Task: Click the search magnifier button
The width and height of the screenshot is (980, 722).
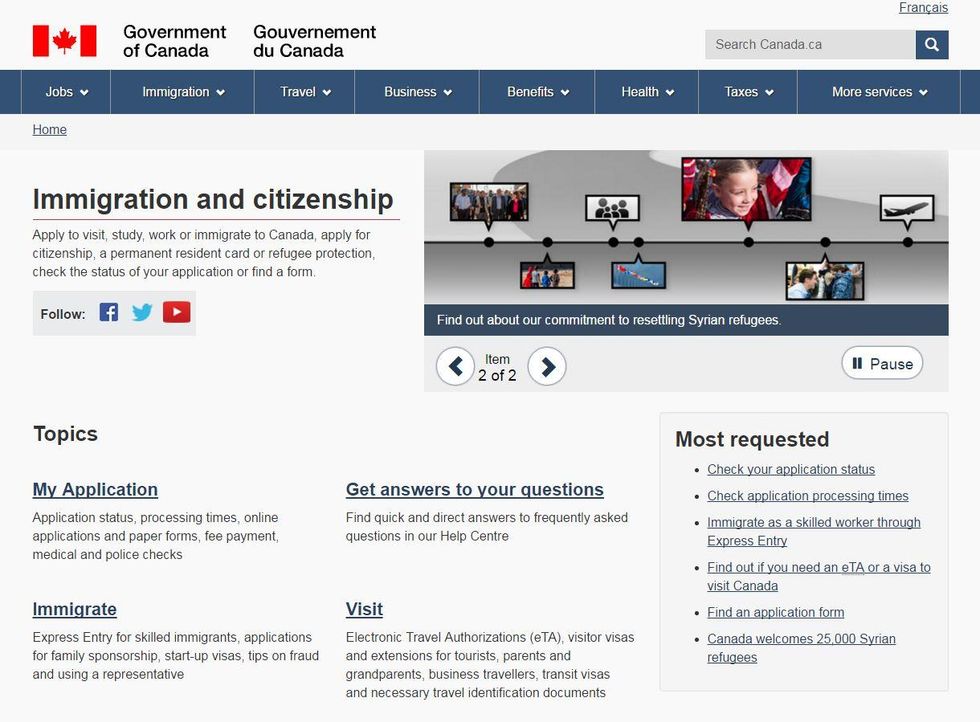Action: [x=931, y=45]
